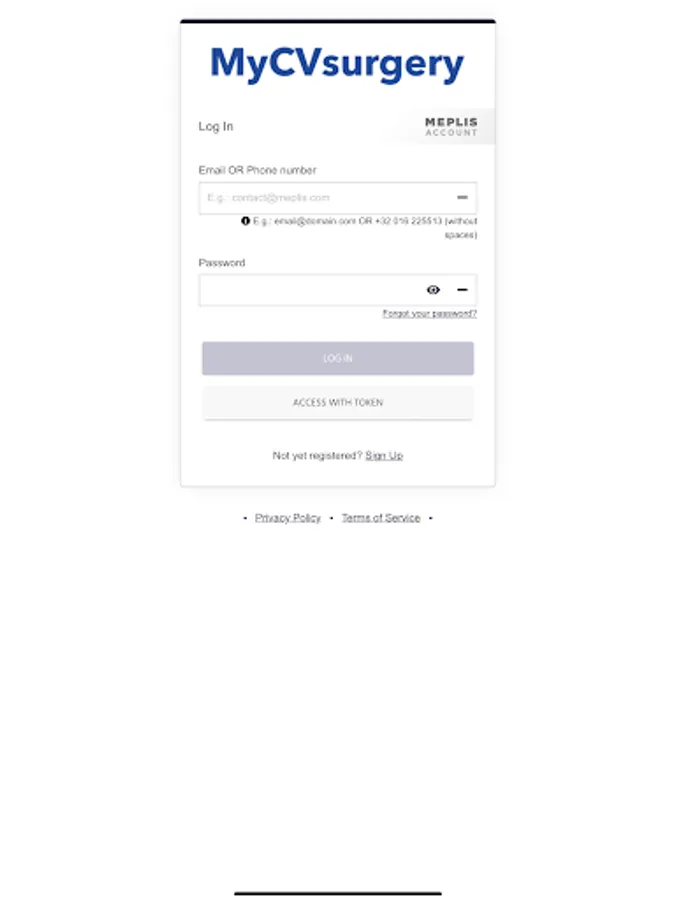
Task: Toggle password visibility with eye icon
Action: pyautogui.click(x=433, y=290)
